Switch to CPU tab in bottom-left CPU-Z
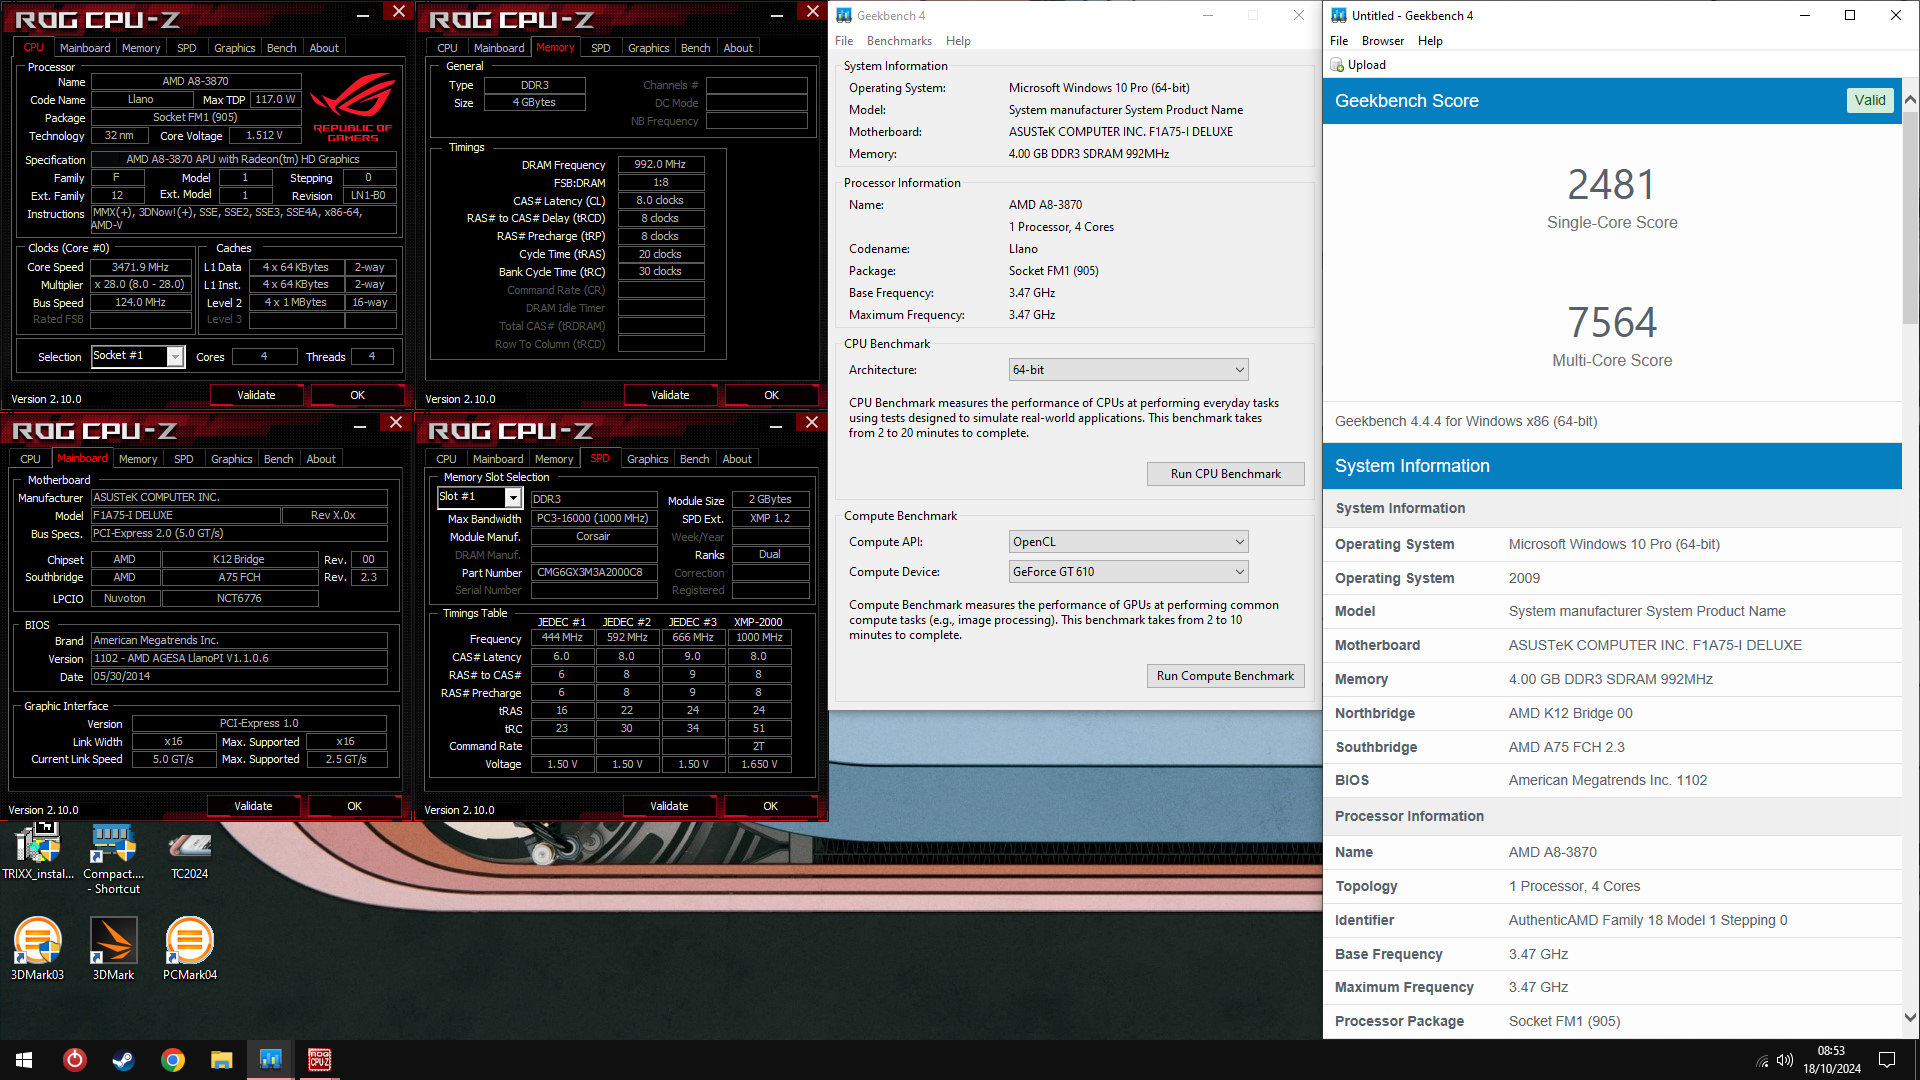The image size is (1920, 1080). 31,459
